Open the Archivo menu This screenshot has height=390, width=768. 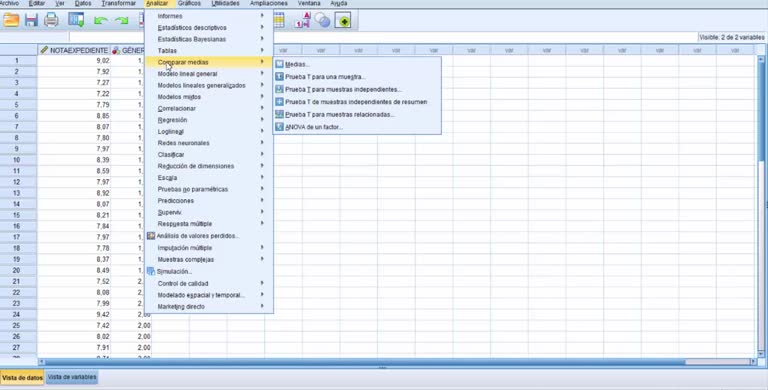9,3
